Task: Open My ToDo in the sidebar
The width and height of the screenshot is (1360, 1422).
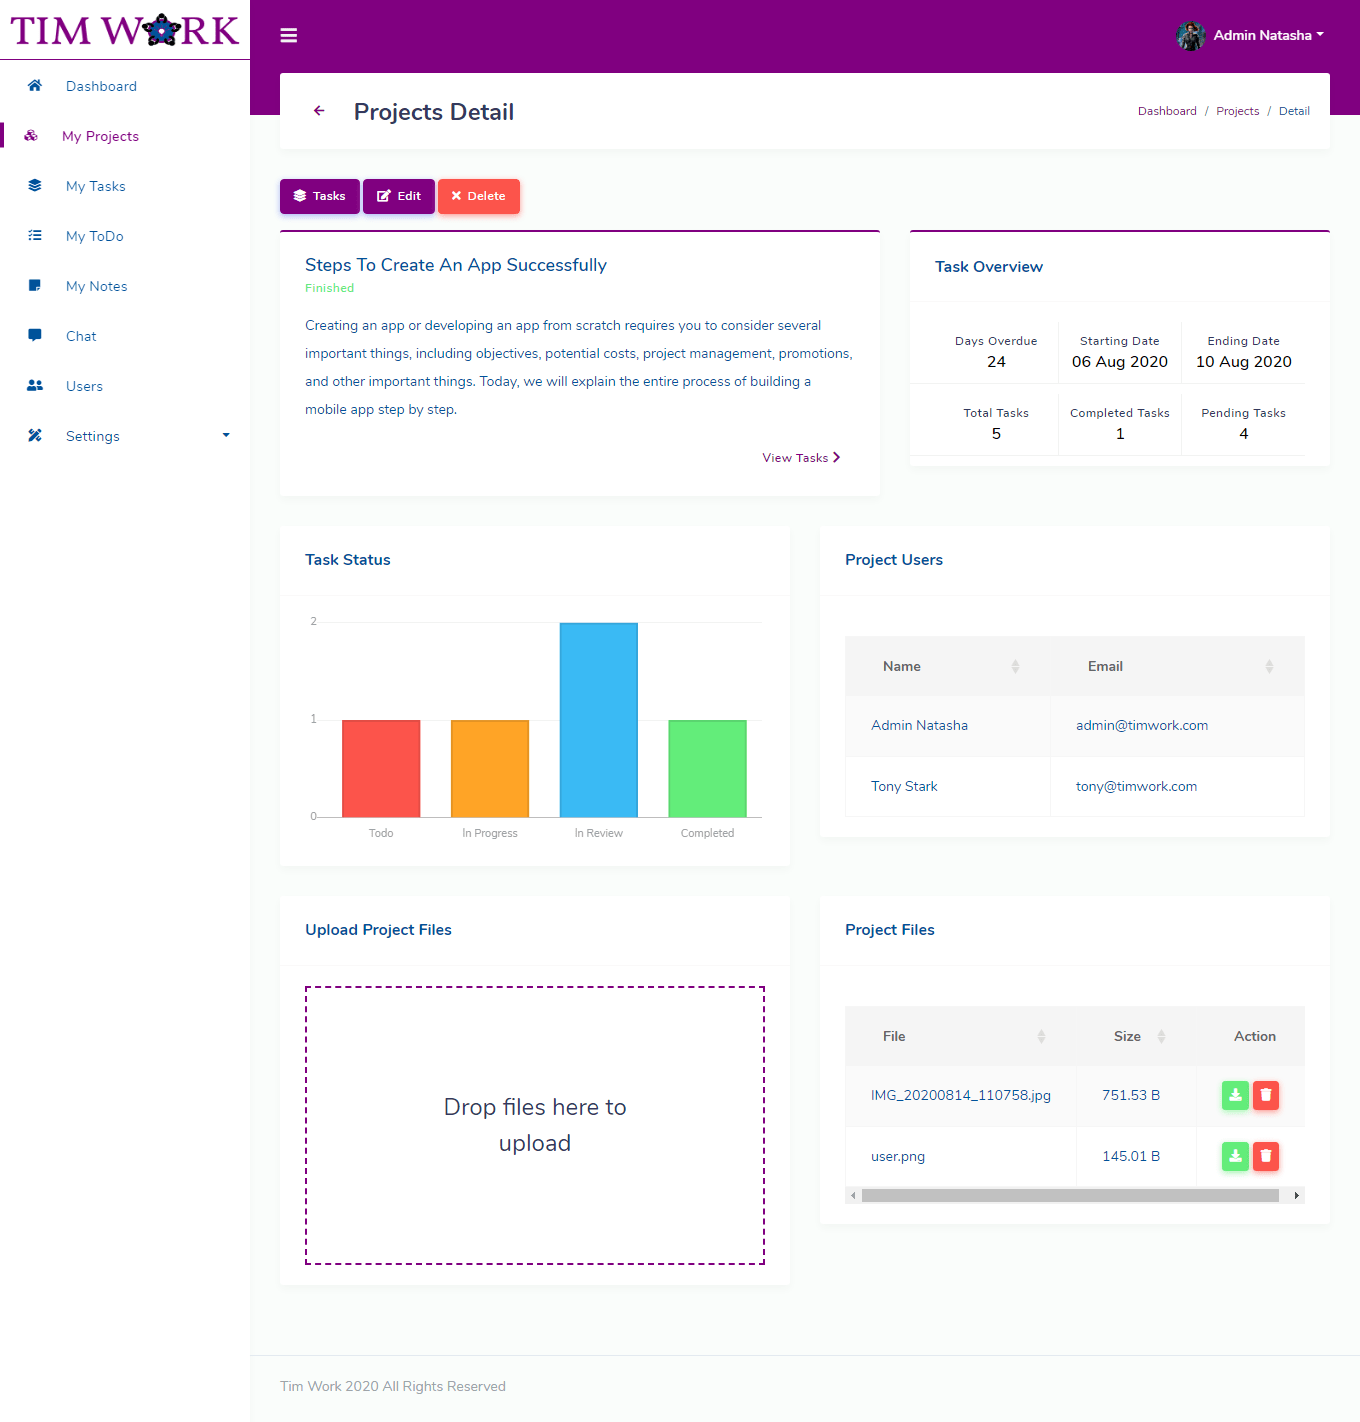Action: (x=95, y=236)
